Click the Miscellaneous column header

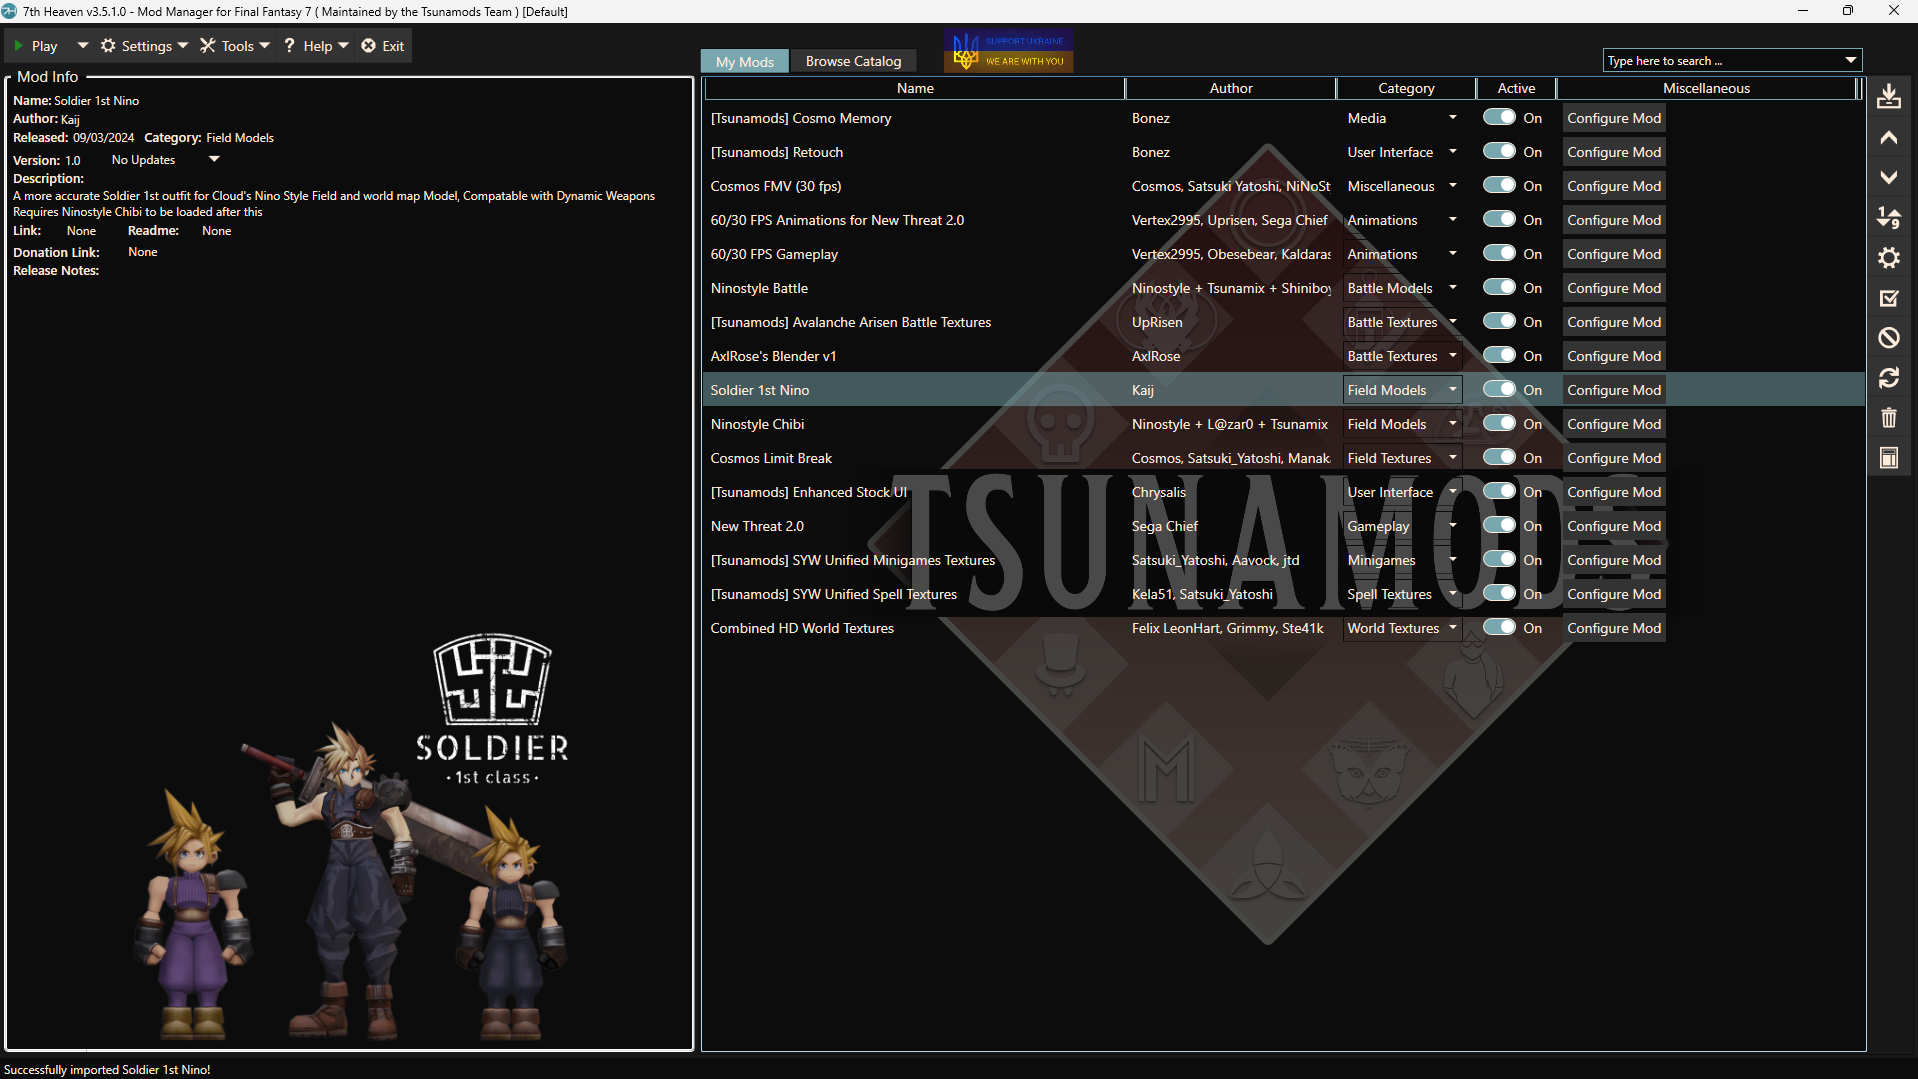point(1705,88)
